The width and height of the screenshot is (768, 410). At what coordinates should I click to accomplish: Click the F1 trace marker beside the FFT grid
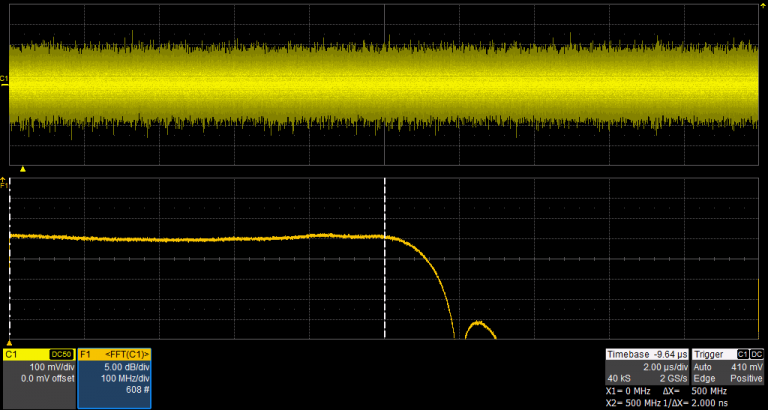[4, 186]
